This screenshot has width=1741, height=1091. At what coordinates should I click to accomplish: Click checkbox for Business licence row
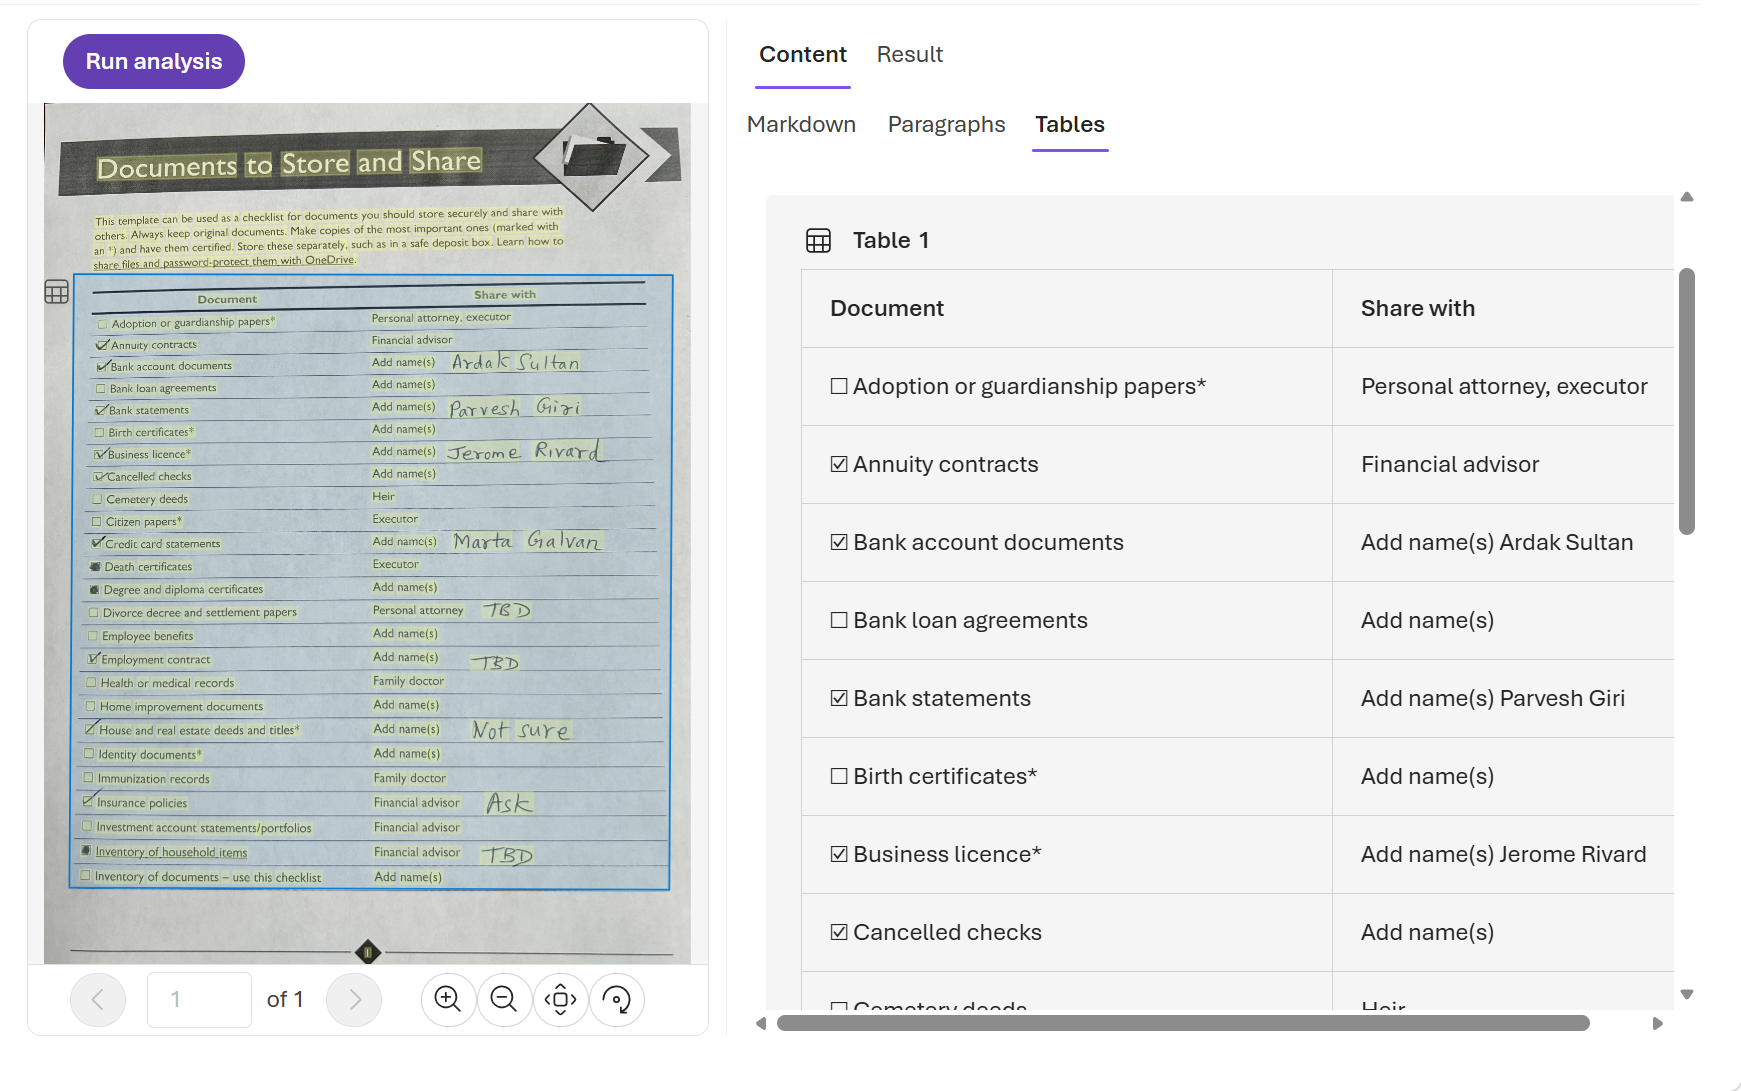839,854
